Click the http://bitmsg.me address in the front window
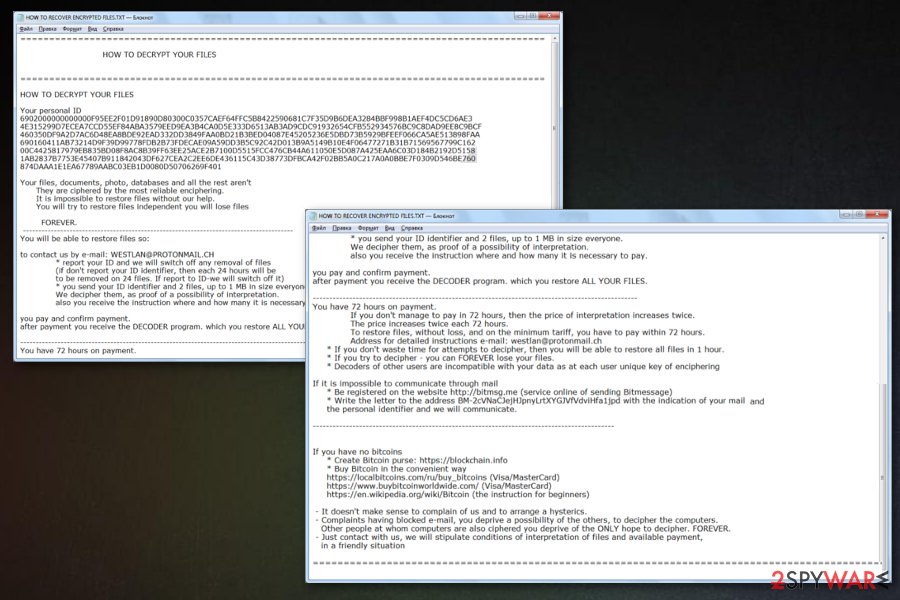The image size is (900, 600). pyautogui.click(x=484, y=392)
